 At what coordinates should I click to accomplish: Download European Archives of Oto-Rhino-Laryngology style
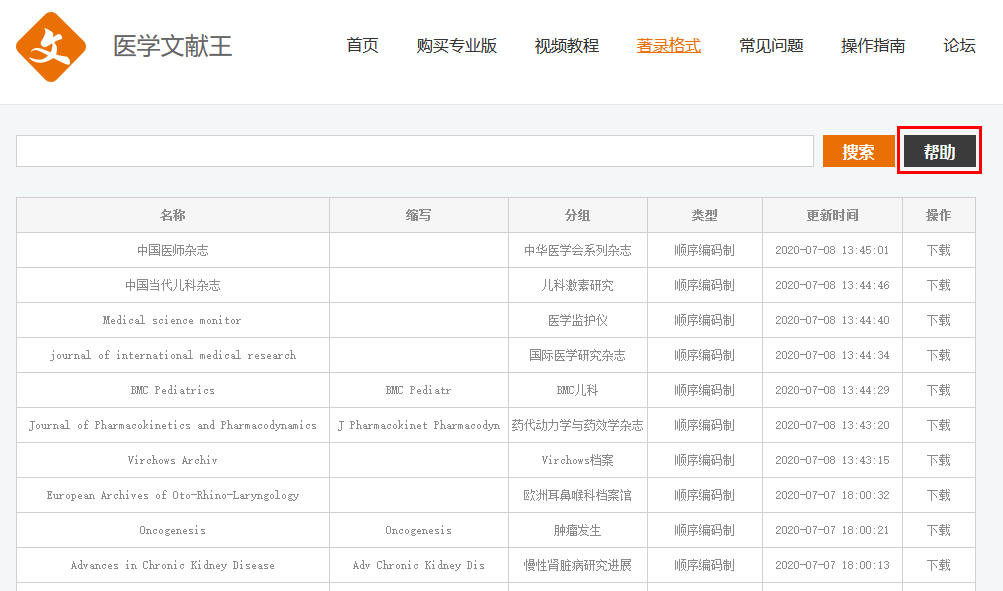(x=938, y=495)
